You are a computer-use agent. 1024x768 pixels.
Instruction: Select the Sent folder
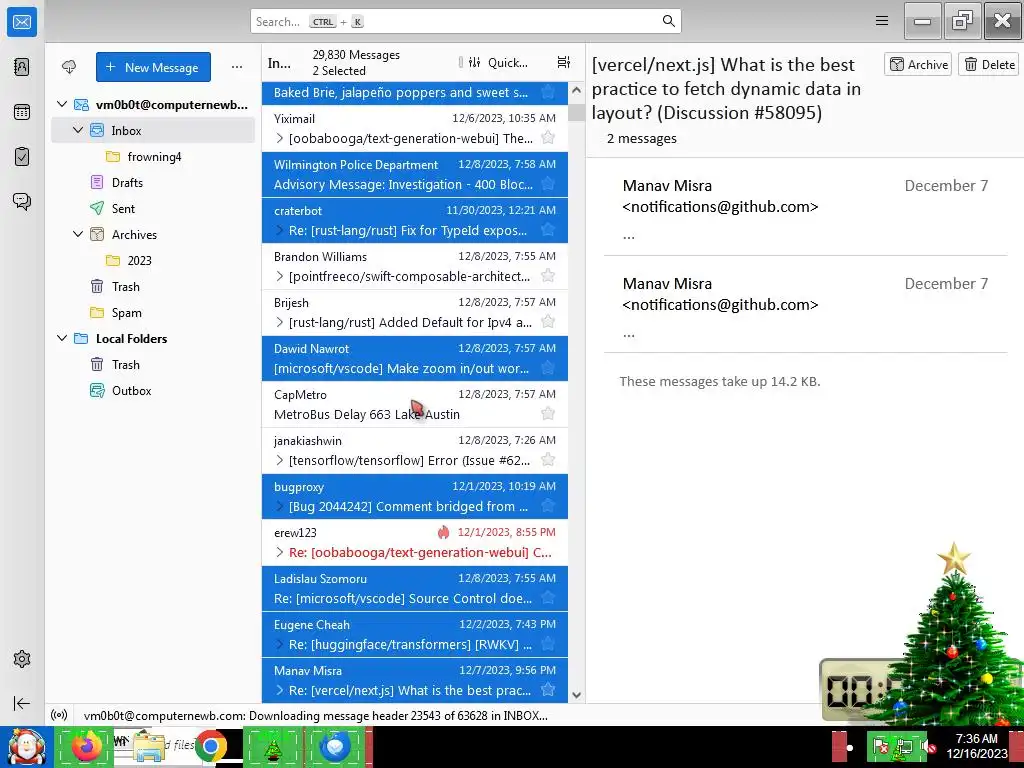tap(153, 208)
